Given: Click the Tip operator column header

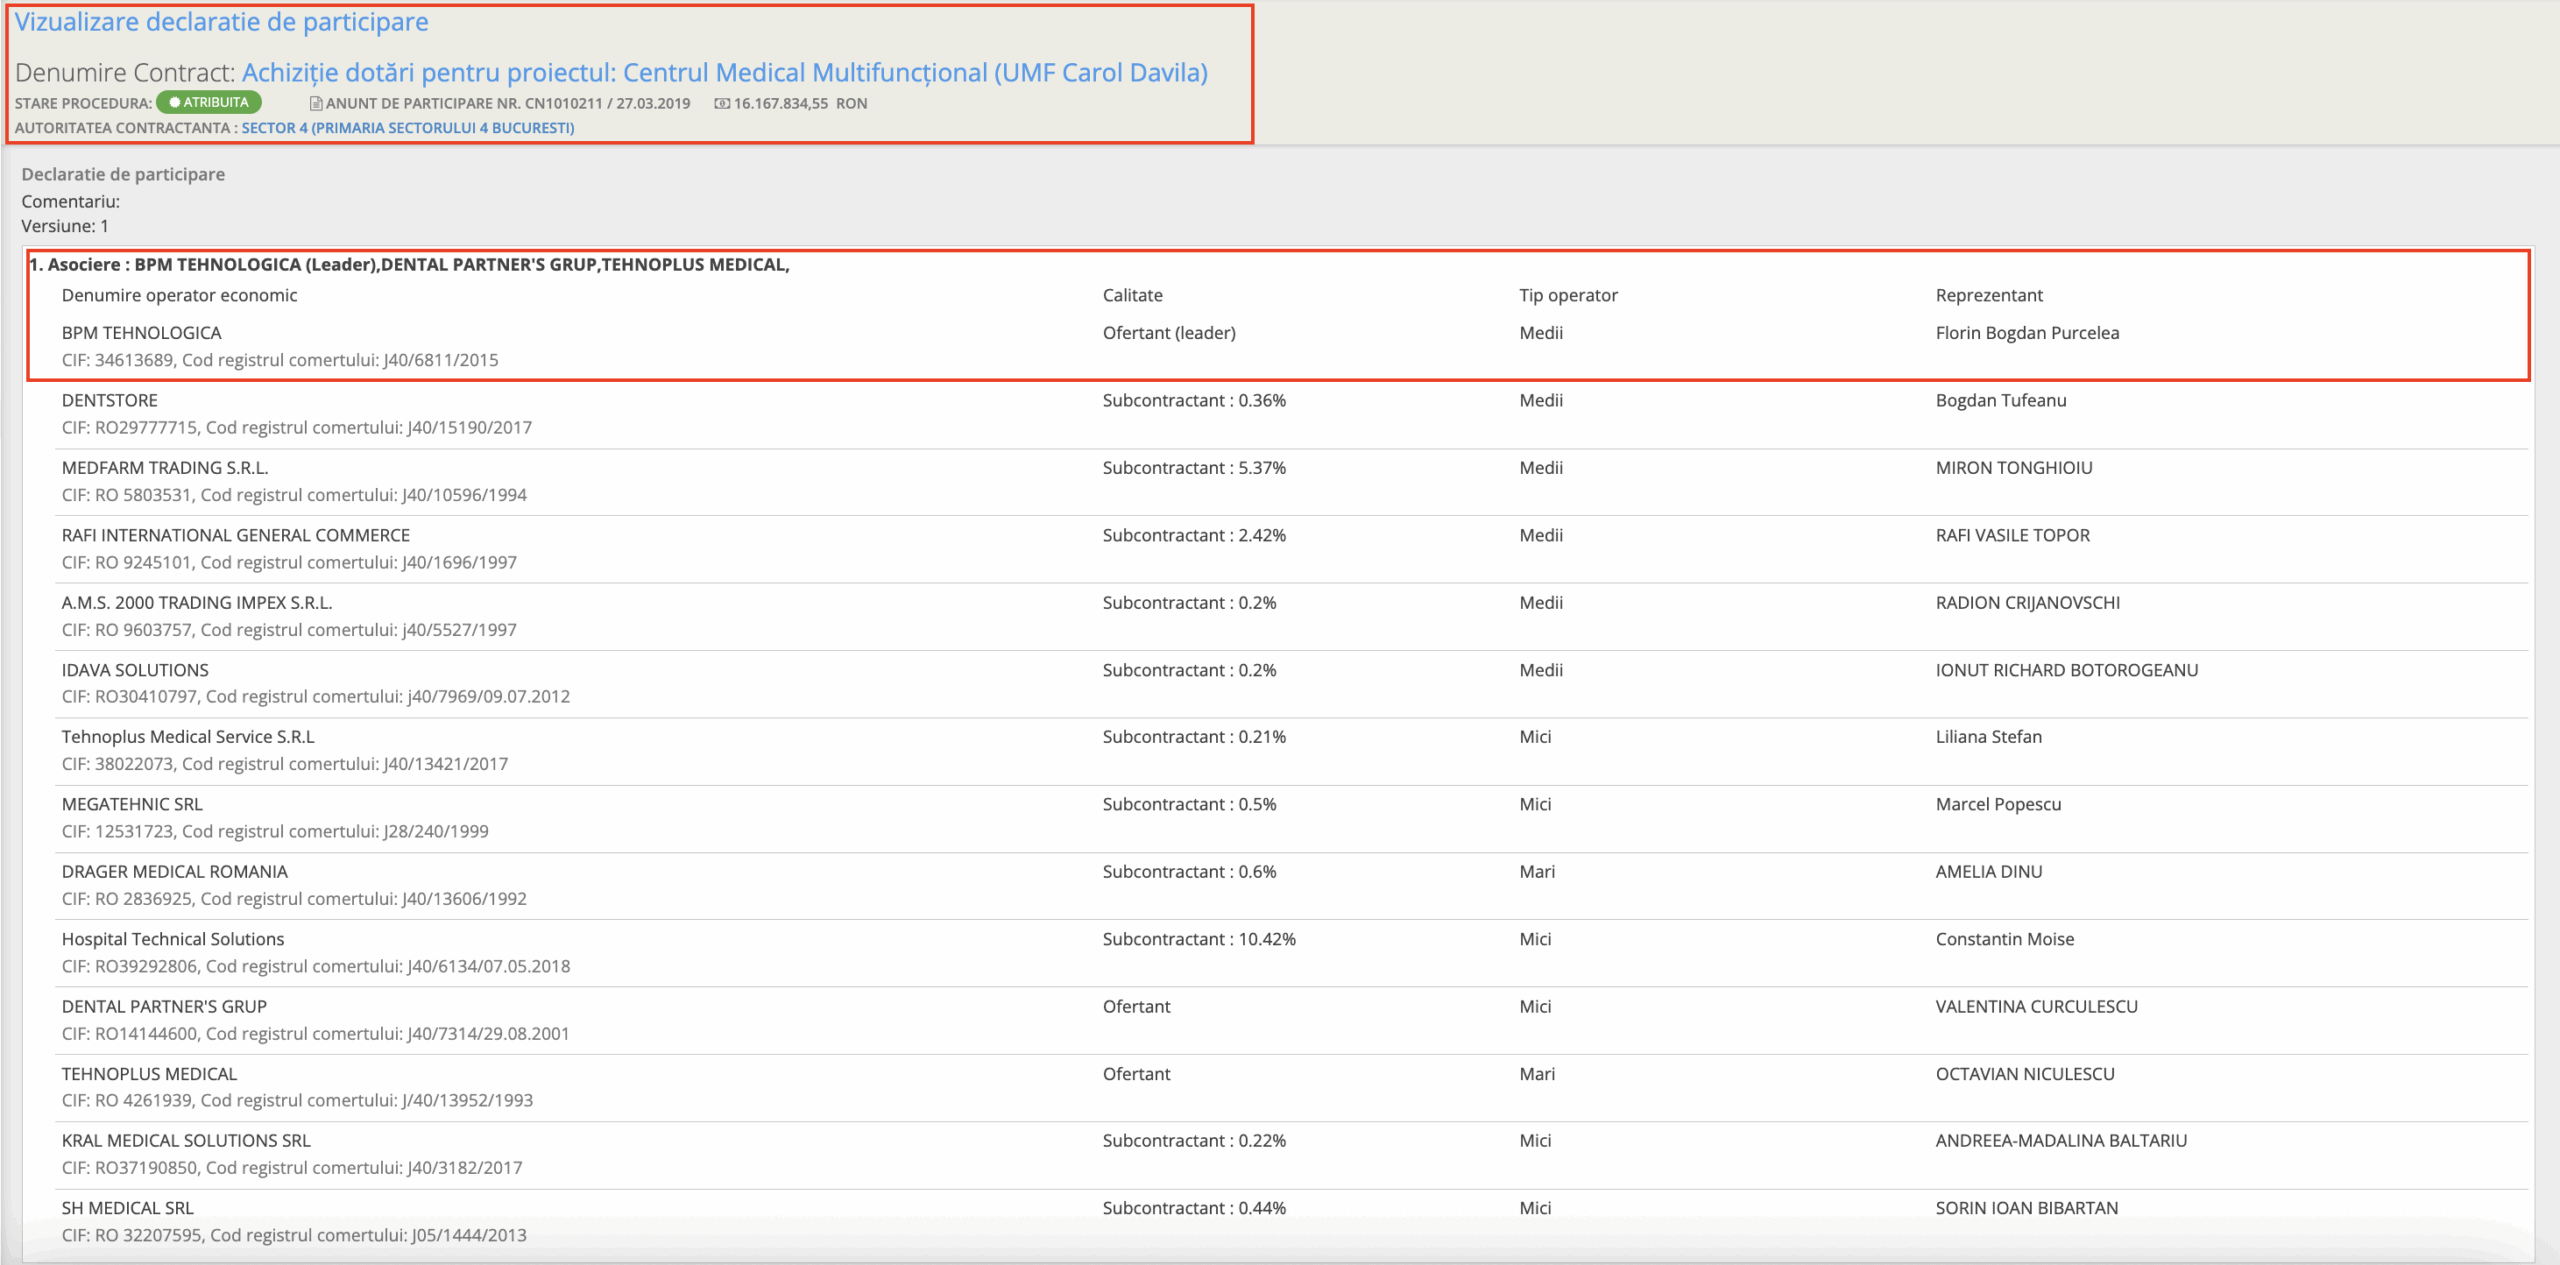Looking at the screenshot, I should 1568,295.
